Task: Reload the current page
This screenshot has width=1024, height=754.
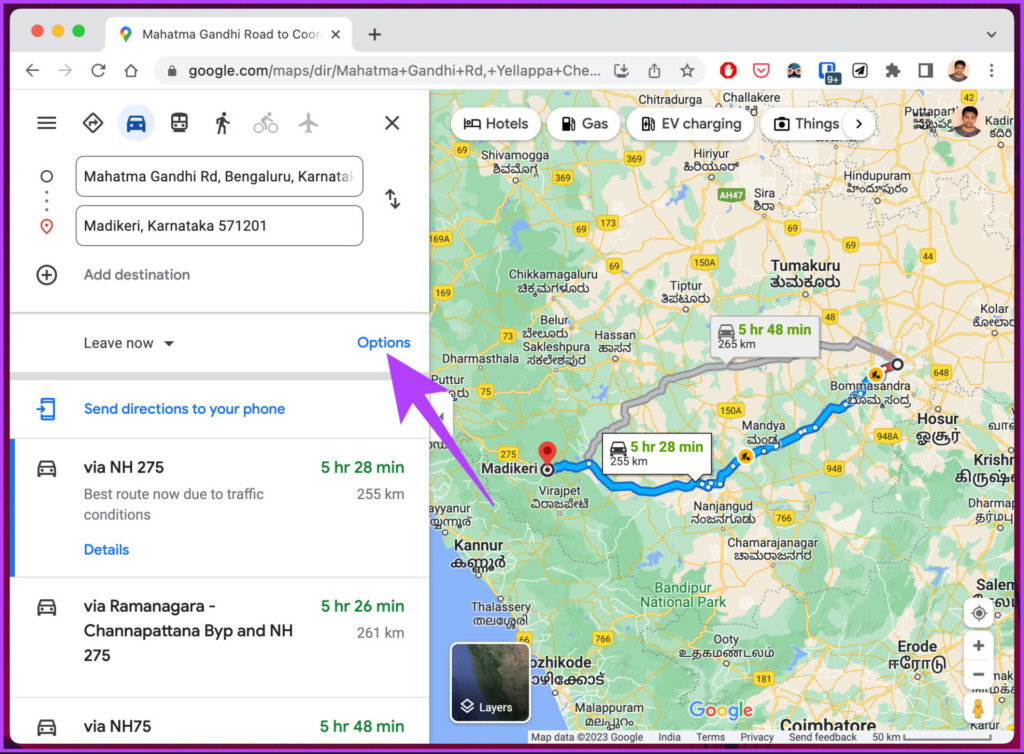Action: [x=98, y=71]
